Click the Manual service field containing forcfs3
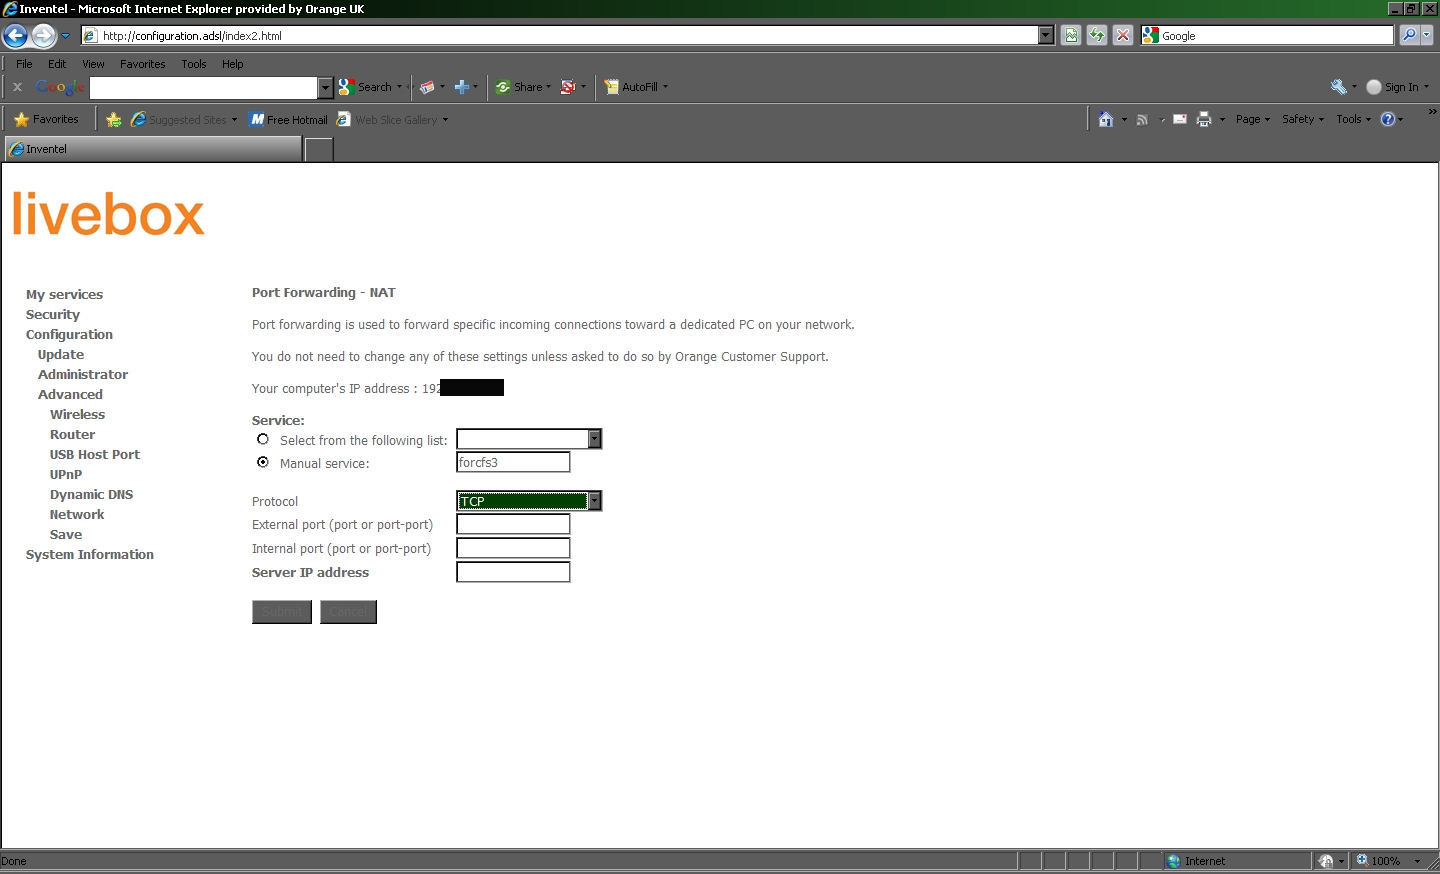 coord(513,462)
